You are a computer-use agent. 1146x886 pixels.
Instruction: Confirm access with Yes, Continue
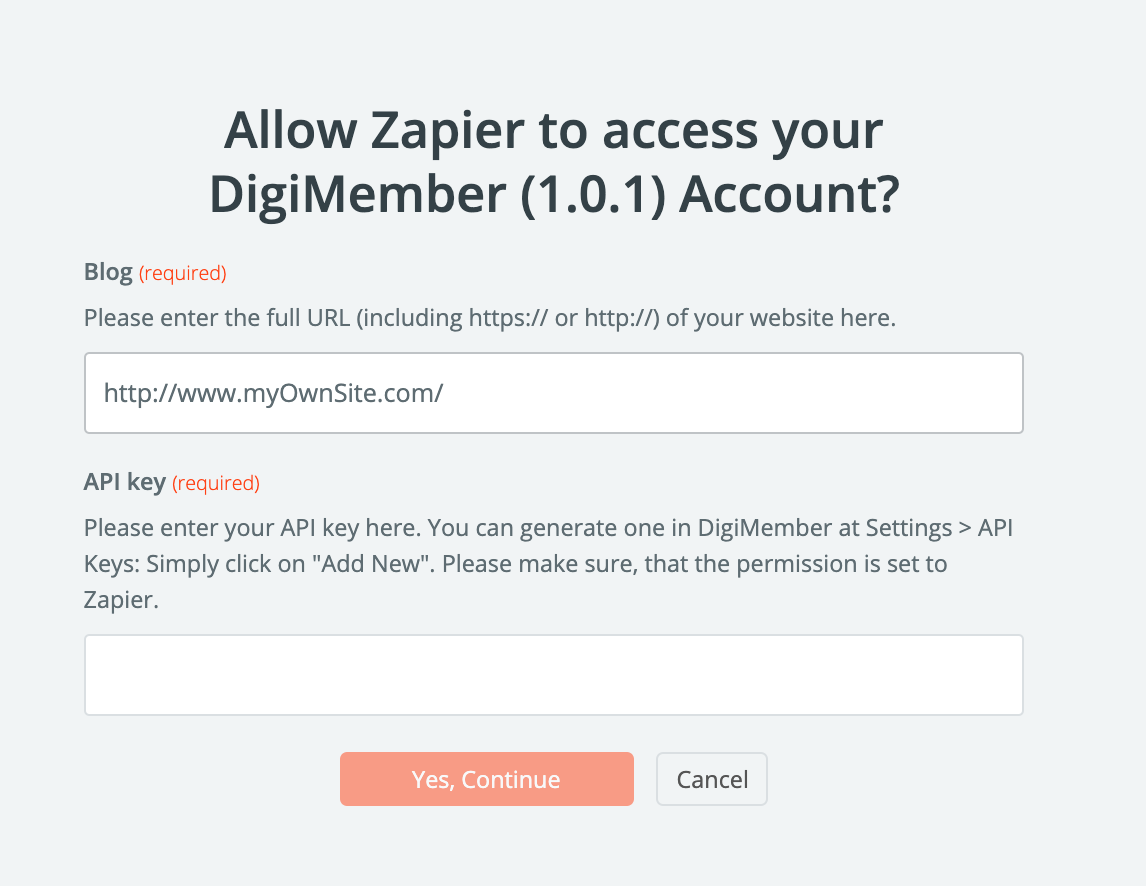point(486,779)
